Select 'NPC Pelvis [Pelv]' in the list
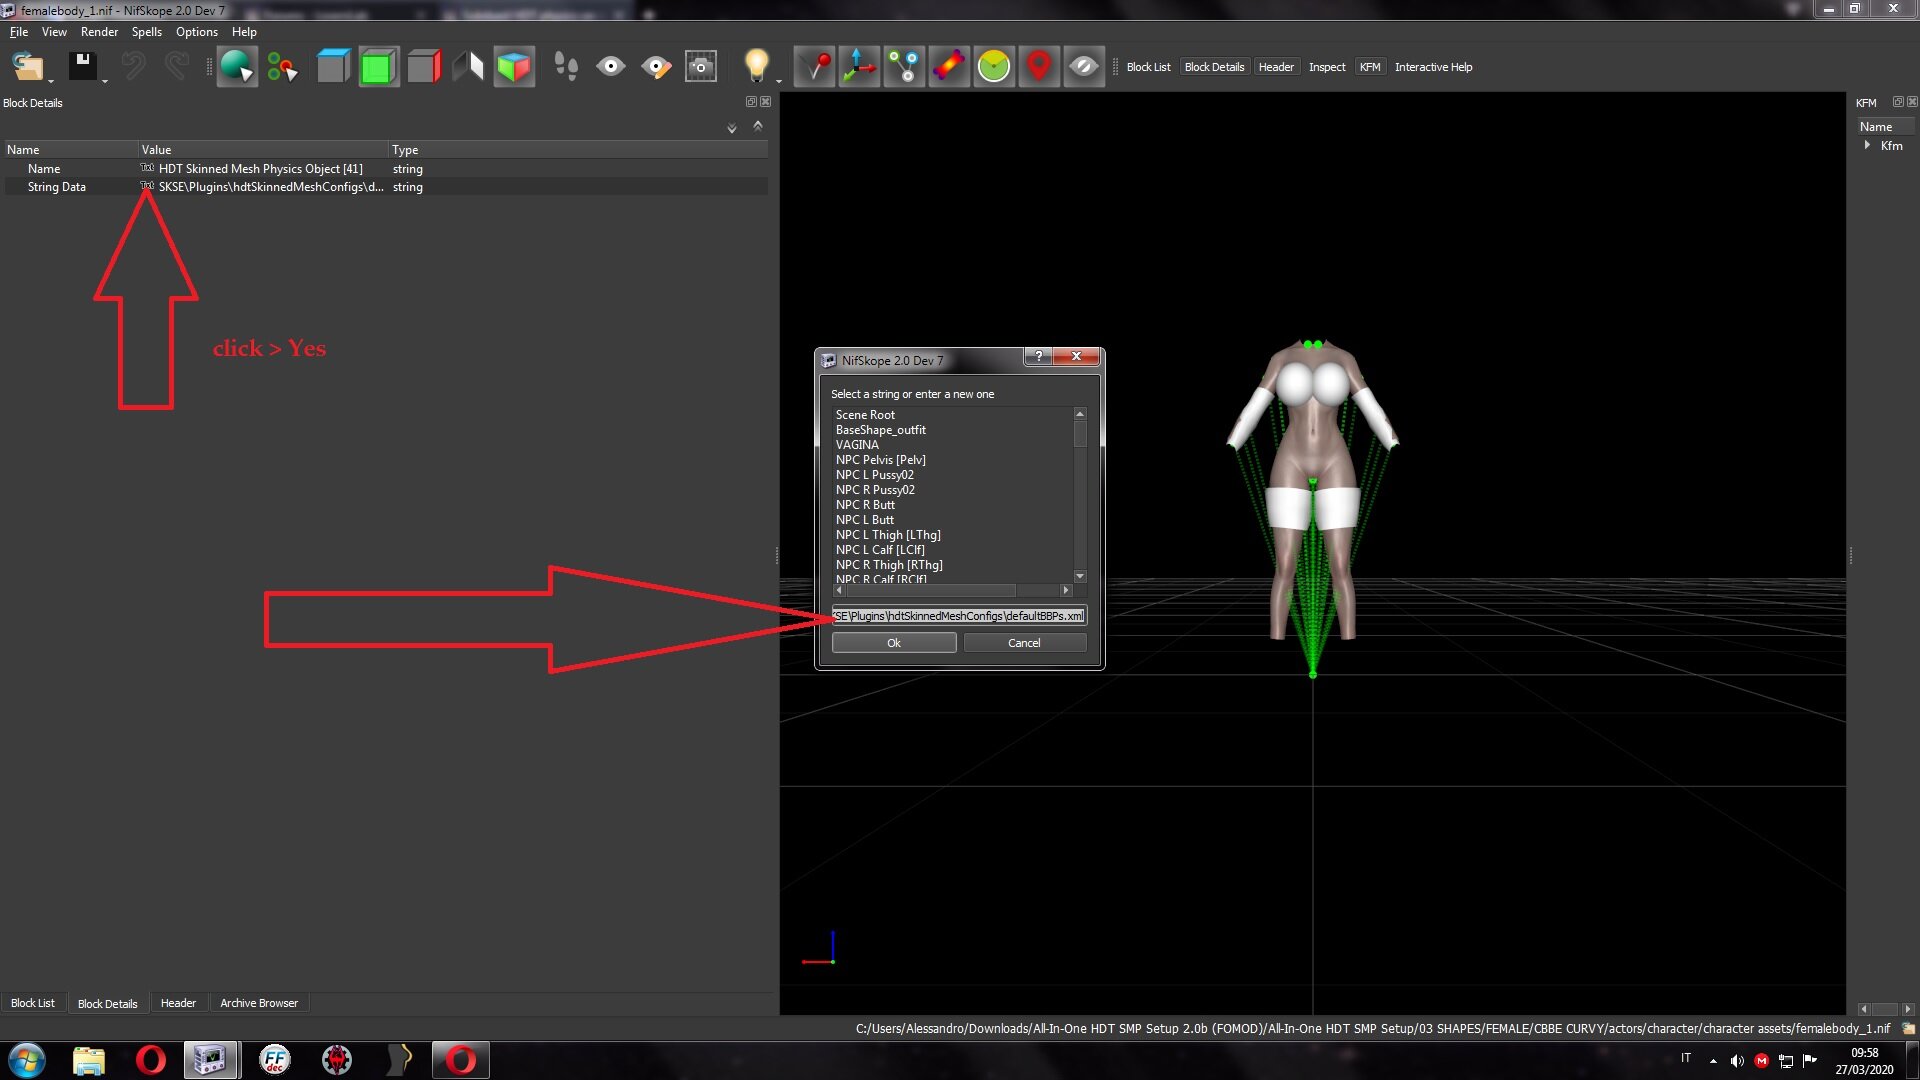The height and width of the screenshot is (1080, 1920). click(x=881, y=460)
